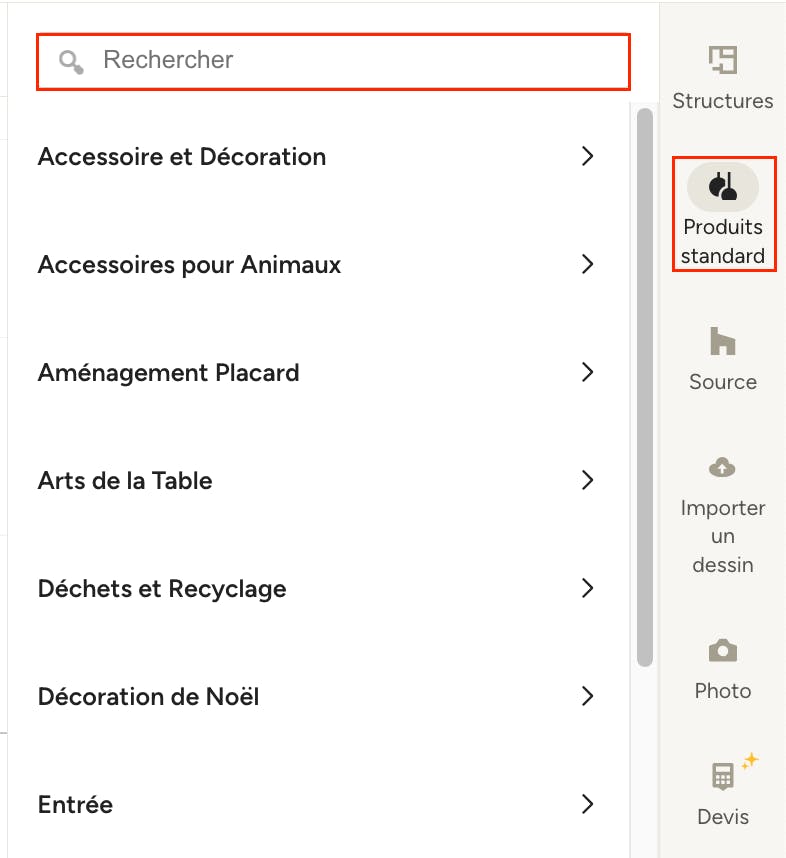Viewport: 786px width, 858px height.
Task: Select the Déchets et Recyclage label
Action: [x=162, y=589]
